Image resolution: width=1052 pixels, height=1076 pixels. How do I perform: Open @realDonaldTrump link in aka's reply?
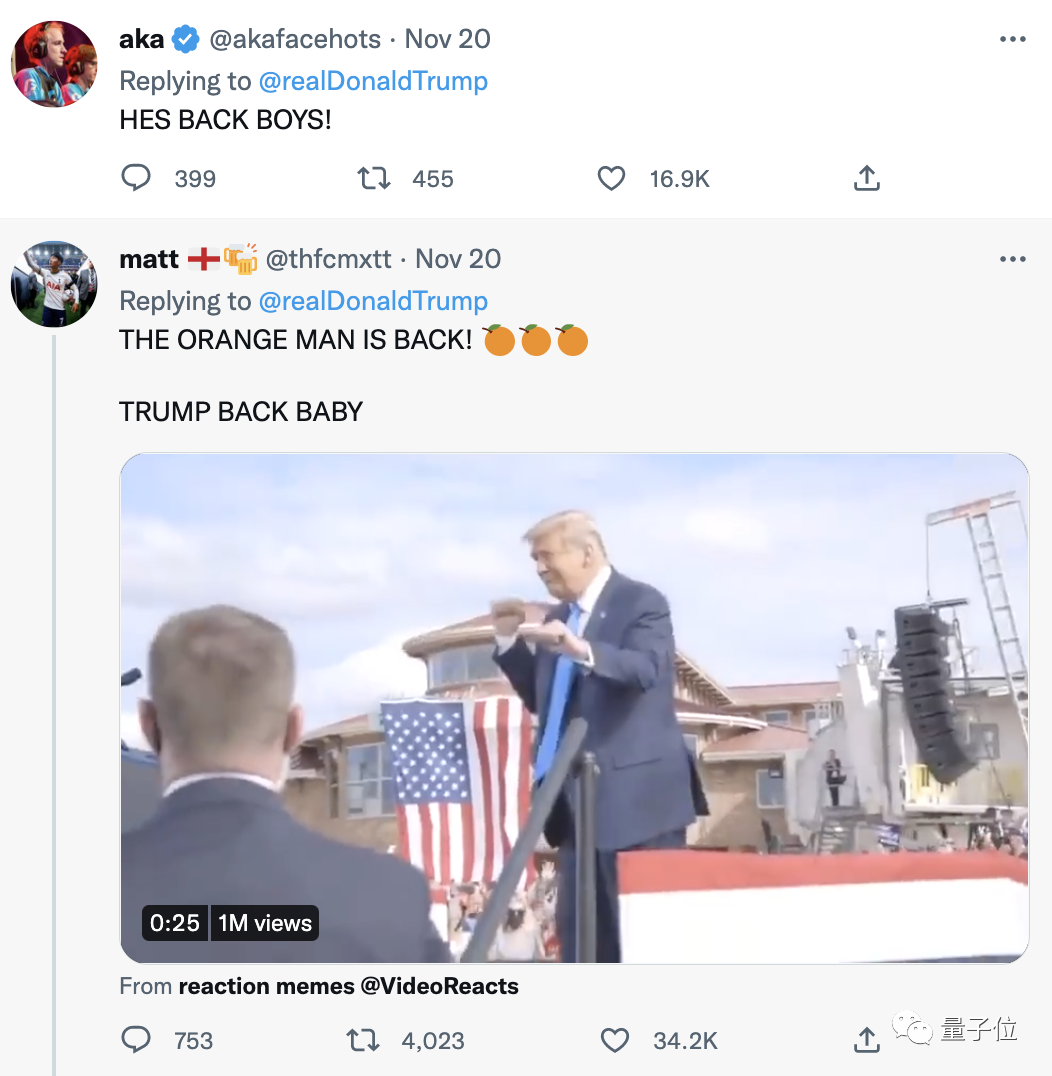click(373, 81)
